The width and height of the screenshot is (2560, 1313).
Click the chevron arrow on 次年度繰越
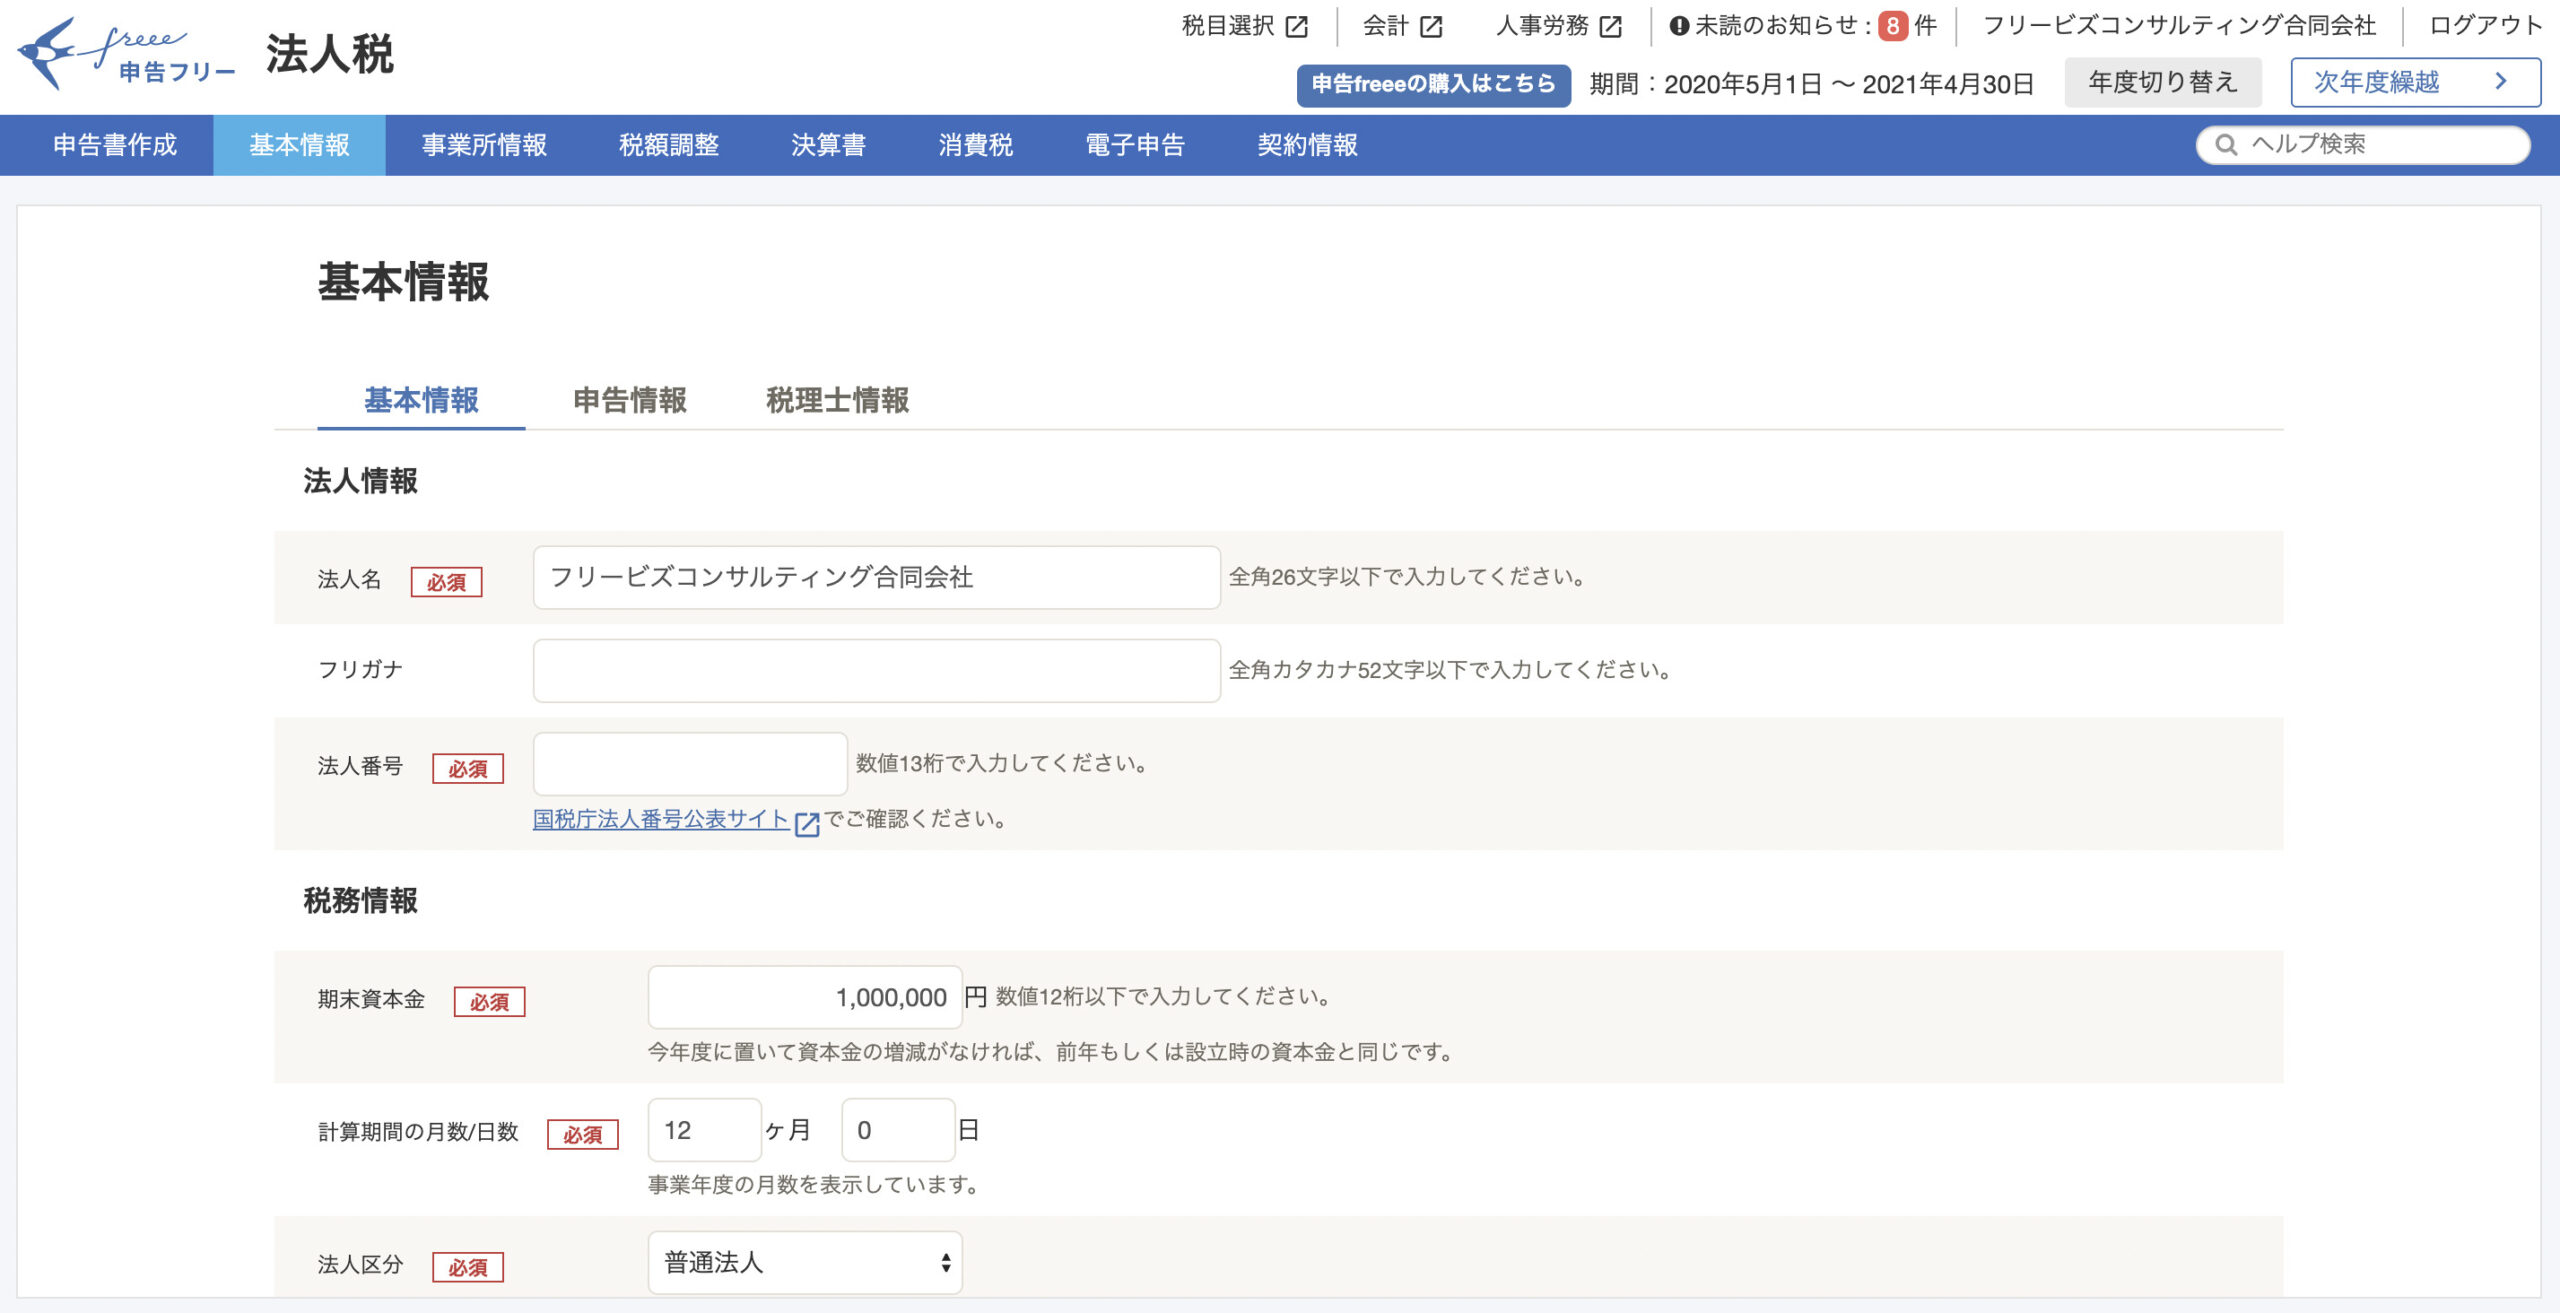tap(2501, 82)
